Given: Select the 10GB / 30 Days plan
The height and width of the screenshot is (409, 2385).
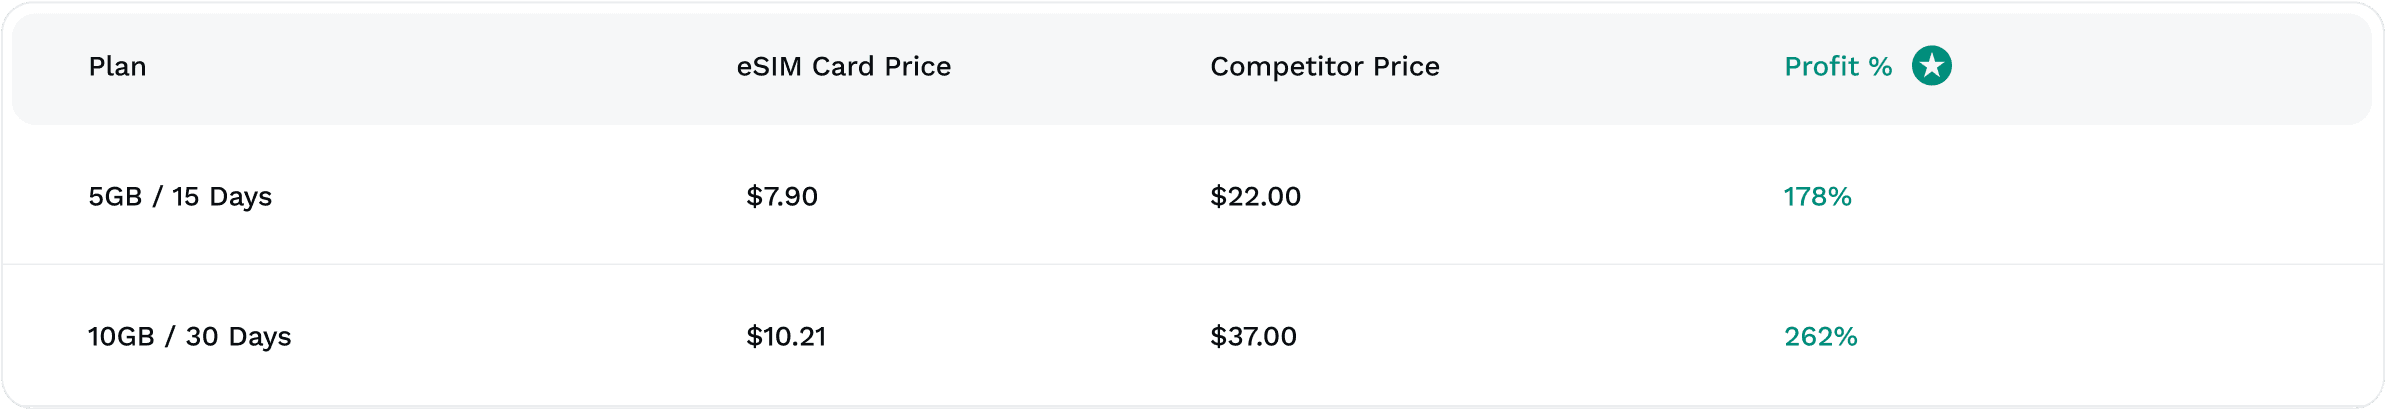Looking at the screenshot, I should pyautogui.click(x=189, y=336).
